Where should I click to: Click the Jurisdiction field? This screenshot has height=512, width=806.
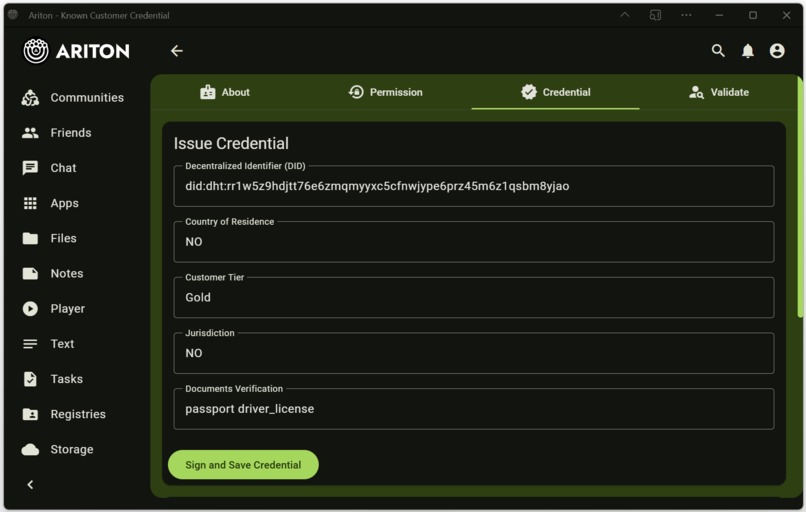(473, 353)
